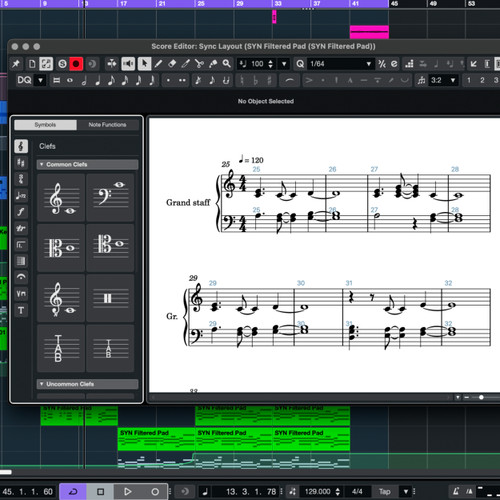Image resolution: width=500 pixels, height=500 pixels.
Task: Toggle Acoustic Feedback speaker button
Action: click(x=128, y=64)
